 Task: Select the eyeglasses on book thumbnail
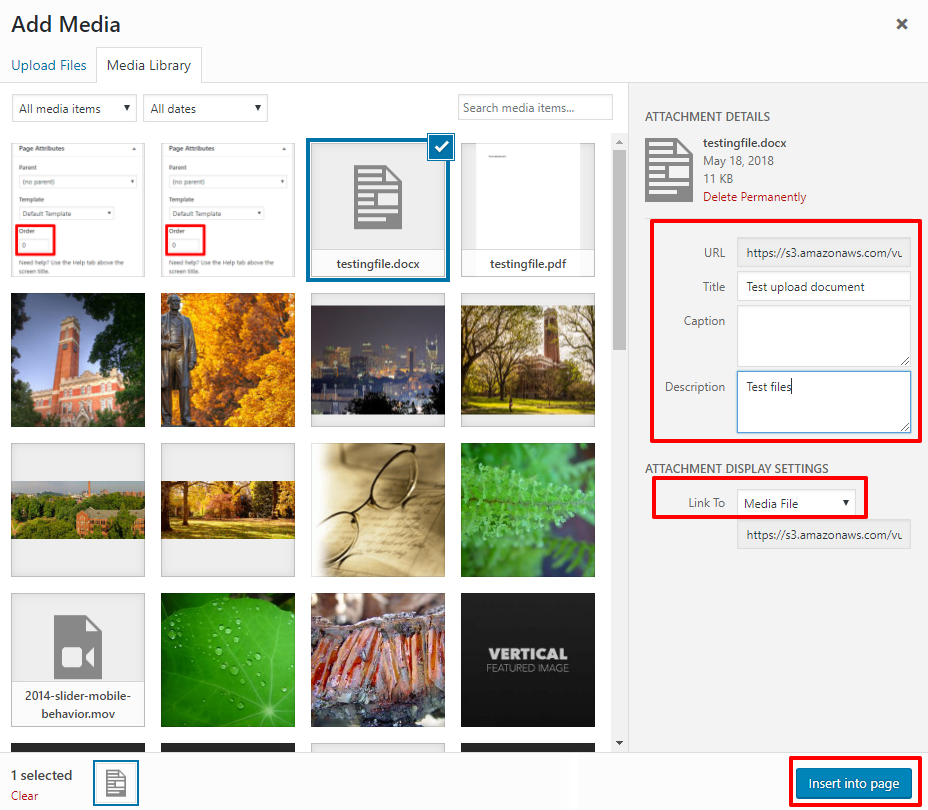point(377,510)
